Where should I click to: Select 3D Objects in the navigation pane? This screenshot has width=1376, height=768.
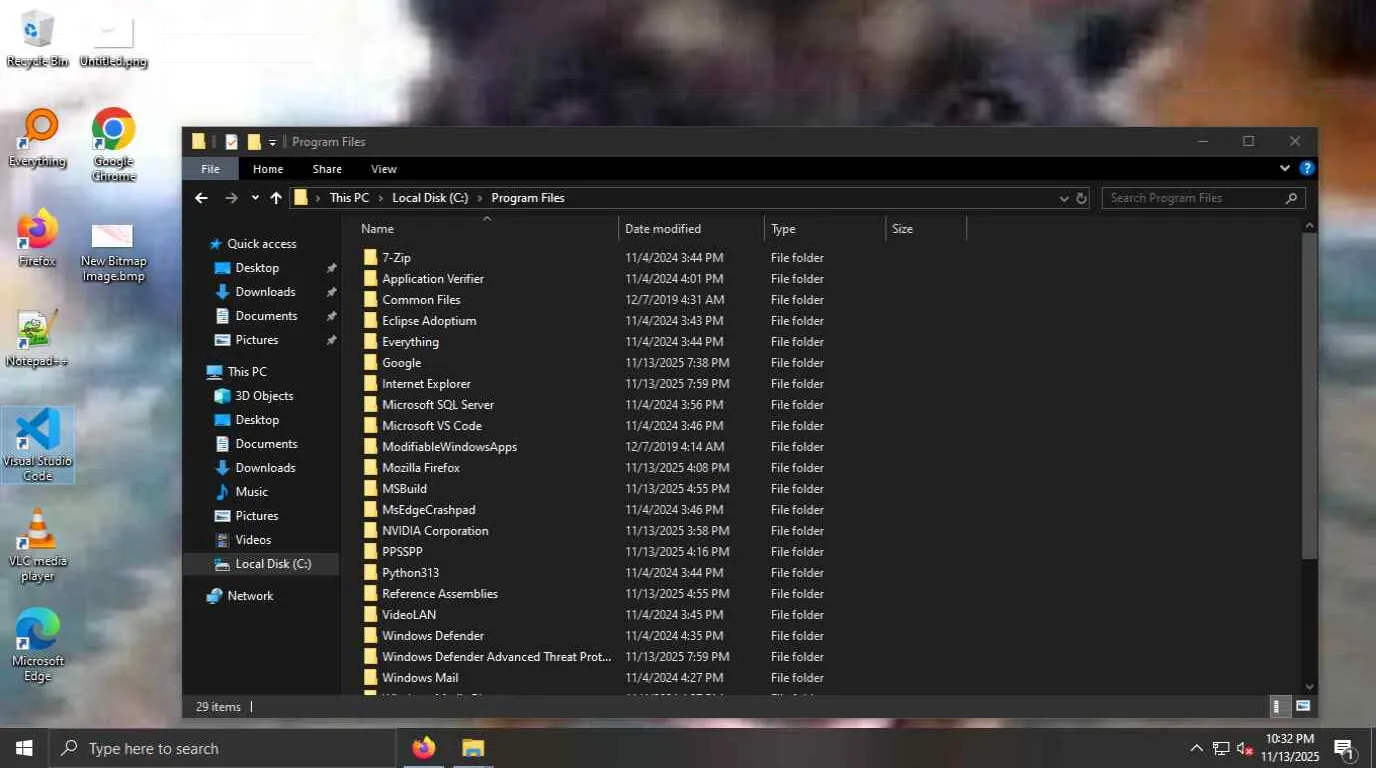[265, 396]
